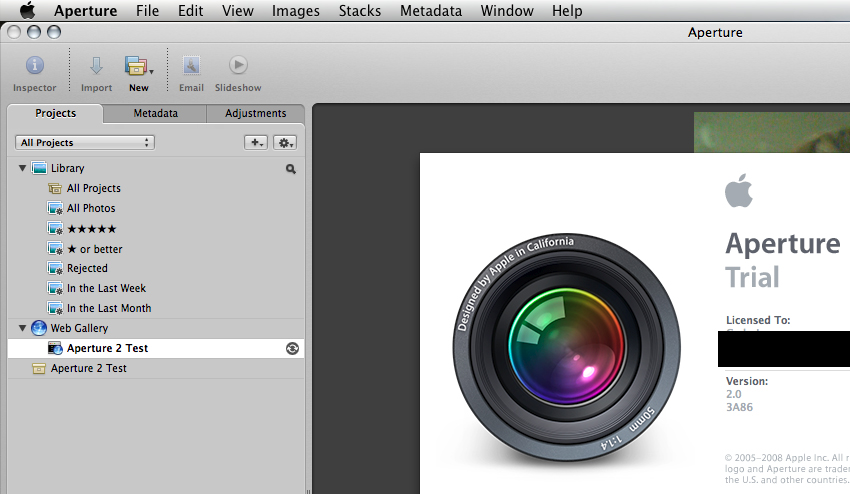
Task: Click the Aperture title in the About window
Action: tap(783, 244)
